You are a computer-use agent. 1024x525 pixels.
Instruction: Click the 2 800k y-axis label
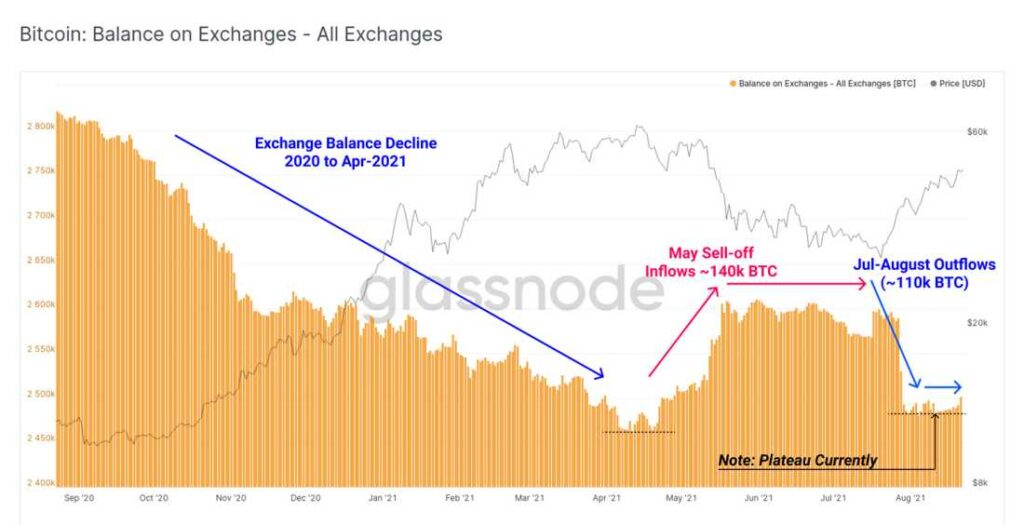tap(40, 126)
